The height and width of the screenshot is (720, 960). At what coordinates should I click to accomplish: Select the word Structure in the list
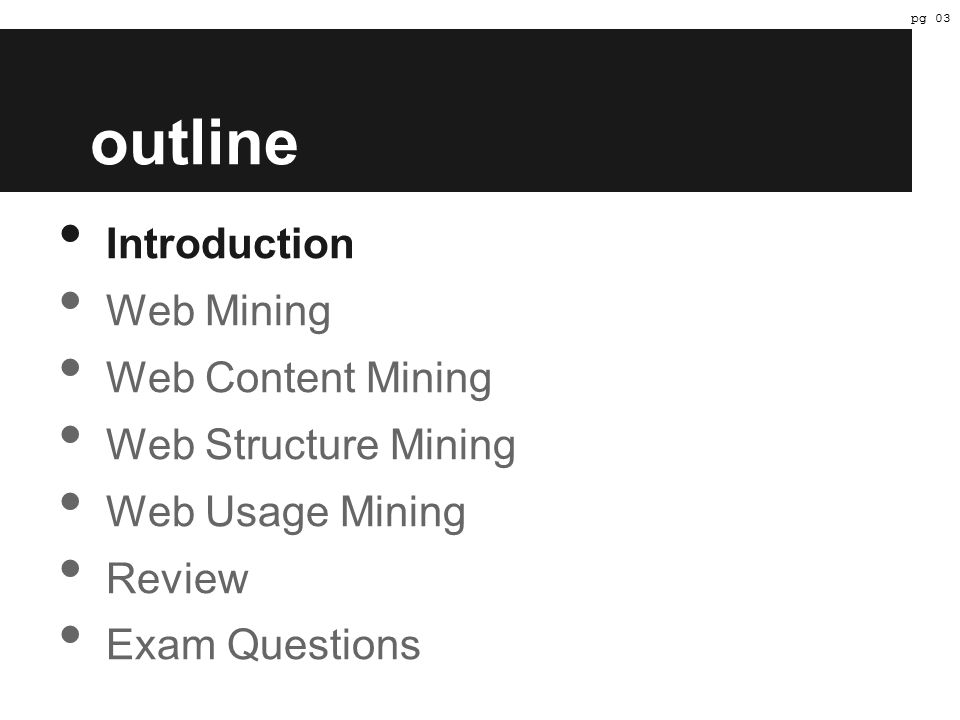click(292, 444)
